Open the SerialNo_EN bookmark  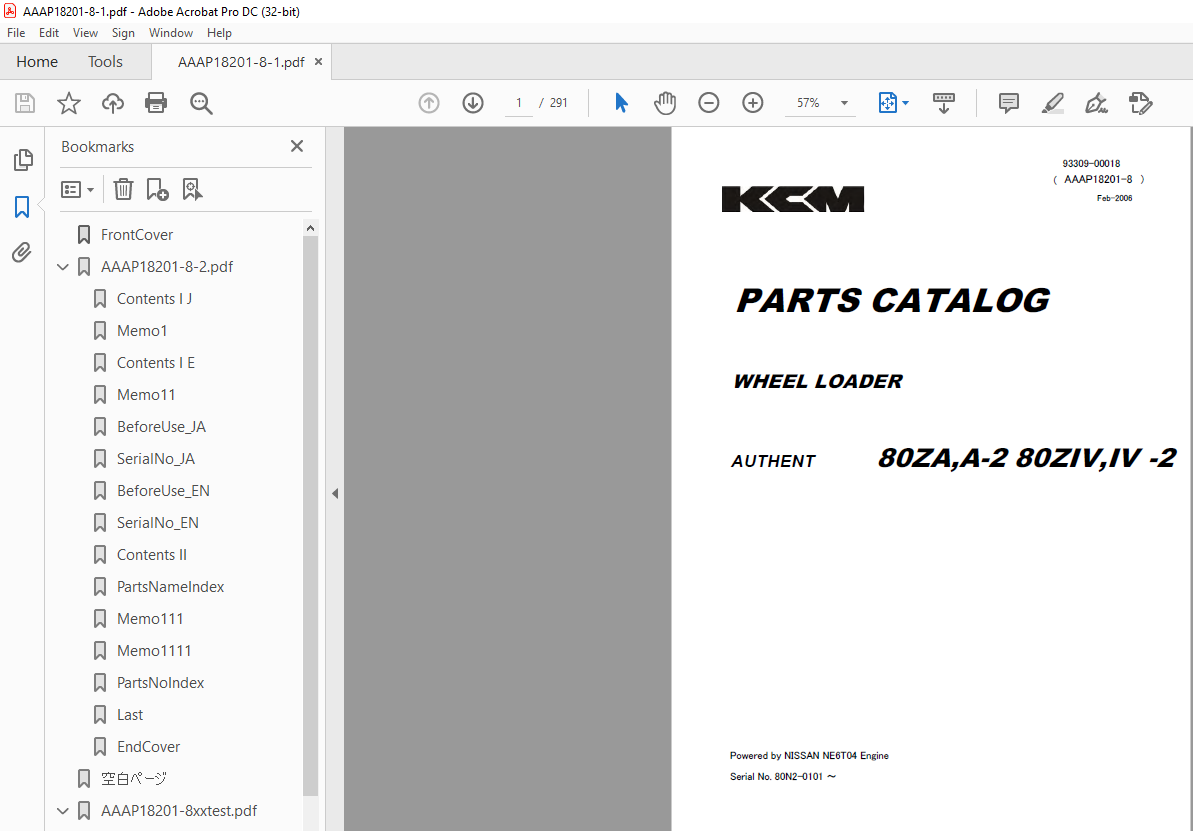(157, 523)
